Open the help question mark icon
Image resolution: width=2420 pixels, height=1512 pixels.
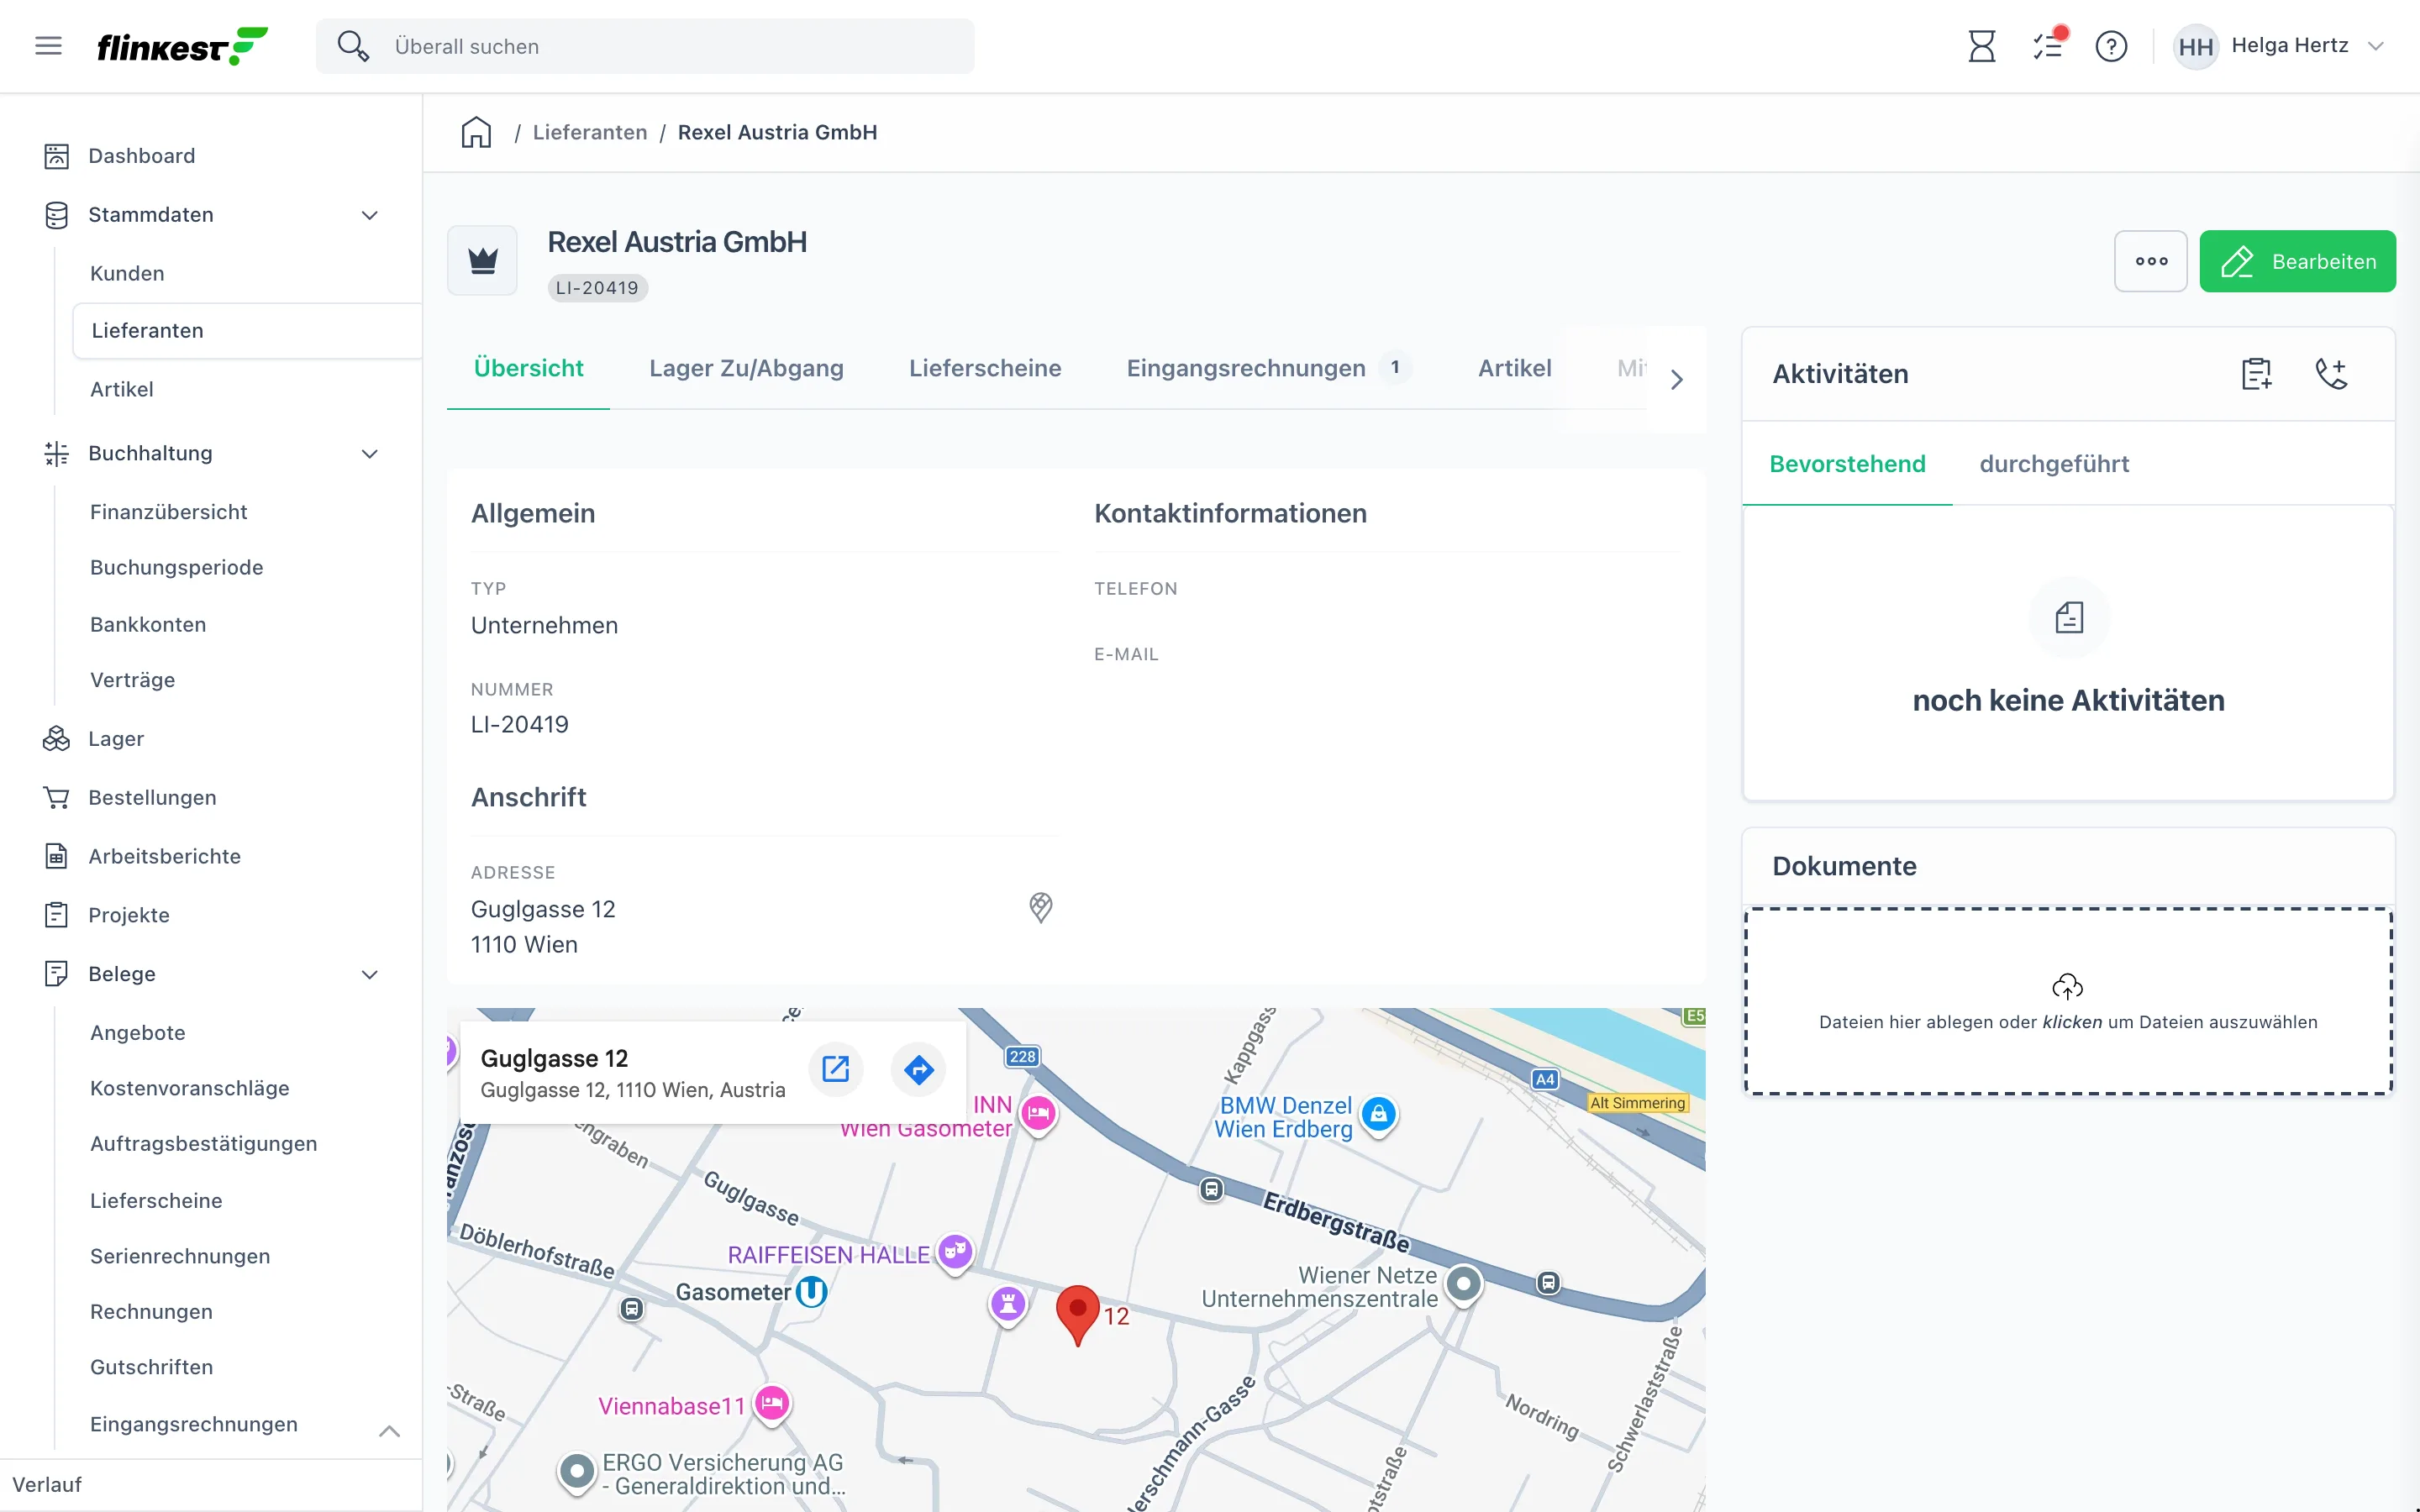tap(2111, 46)
